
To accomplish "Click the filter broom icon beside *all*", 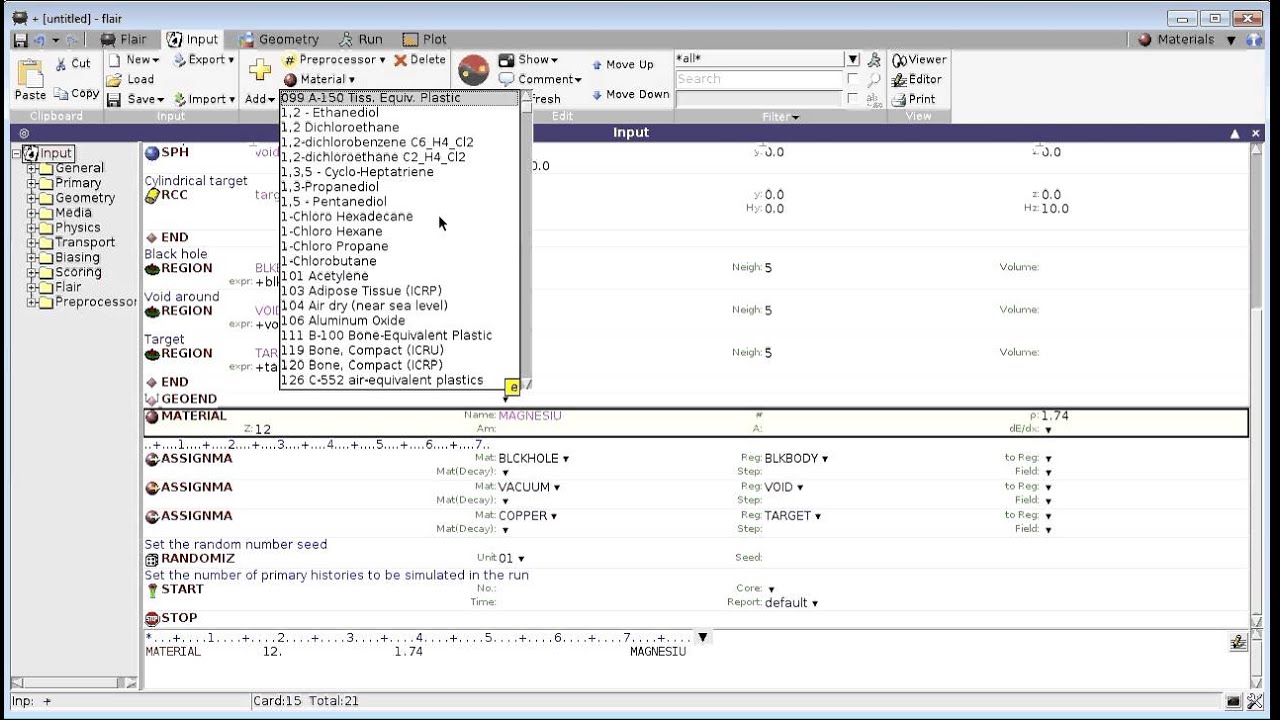I will click(x=875, y=60).
